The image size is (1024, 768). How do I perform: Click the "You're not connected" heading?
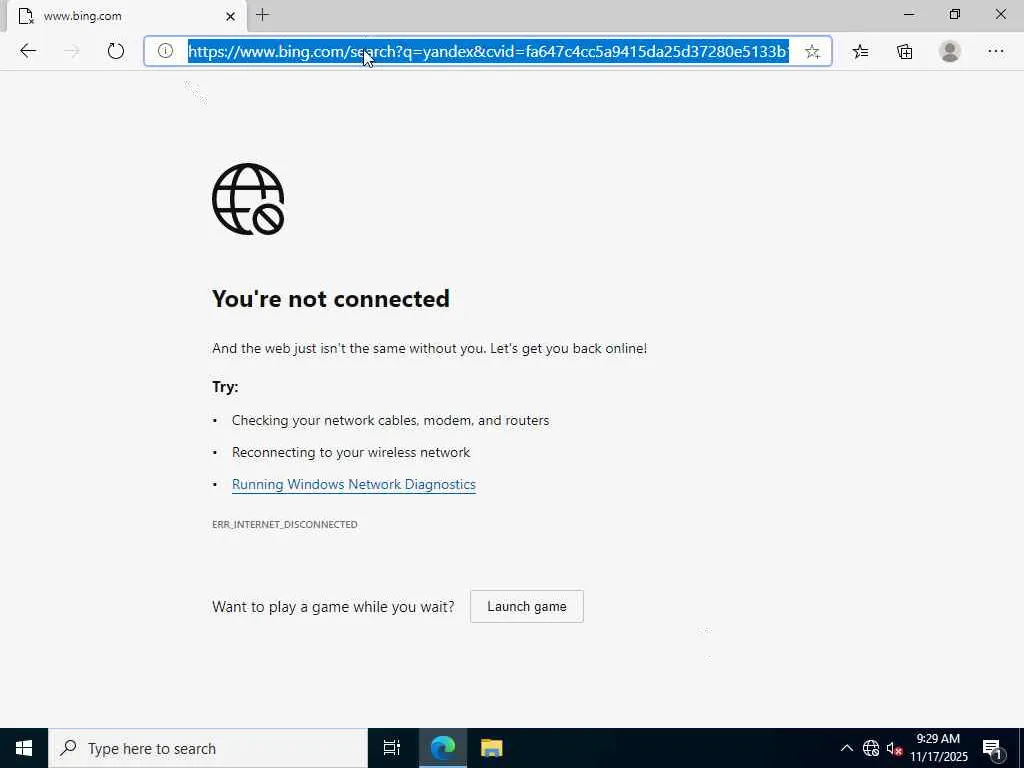coord(330,298)
